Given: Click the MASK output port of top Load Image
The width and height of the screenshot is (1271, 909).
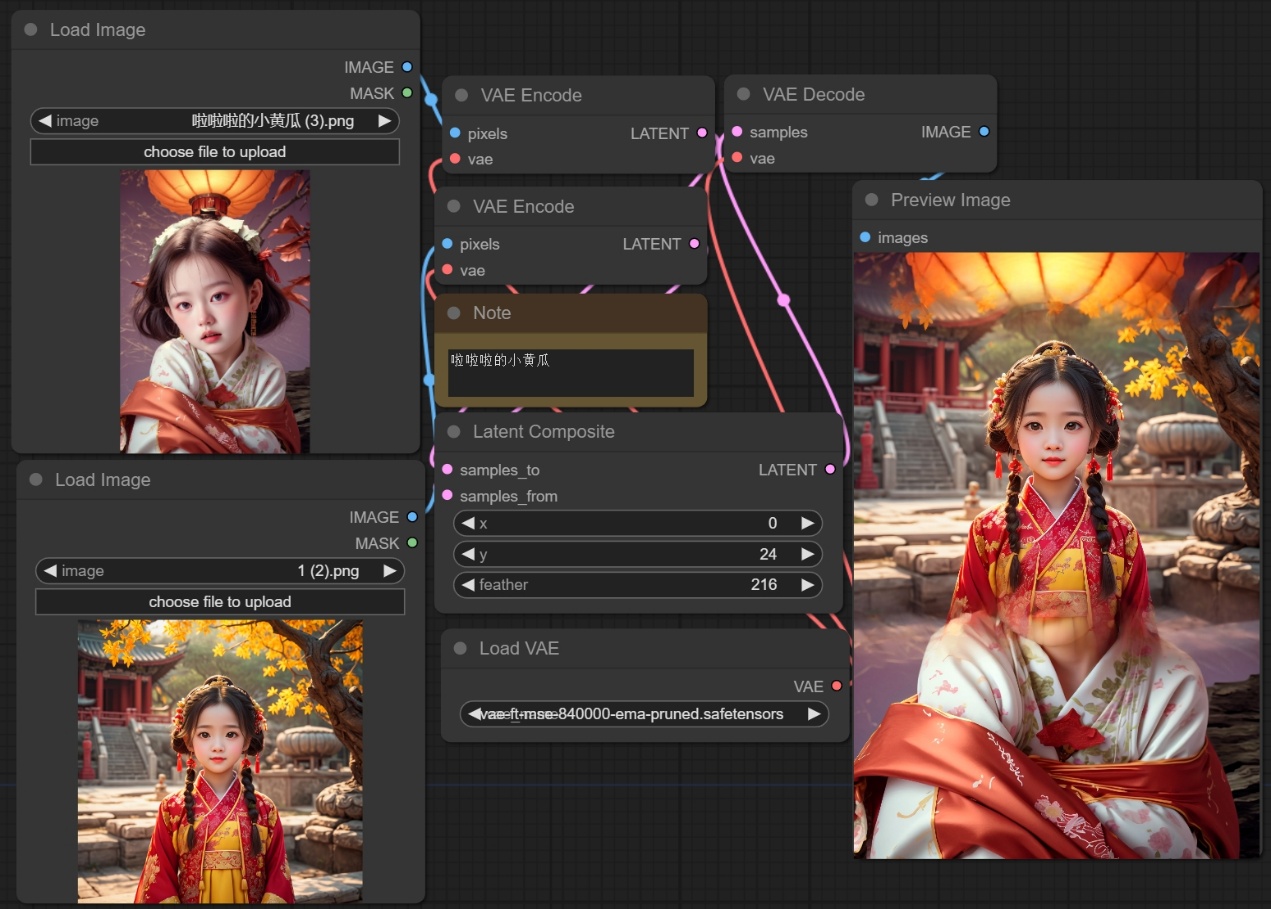Looking at the screenshot, I should (407, 93).
